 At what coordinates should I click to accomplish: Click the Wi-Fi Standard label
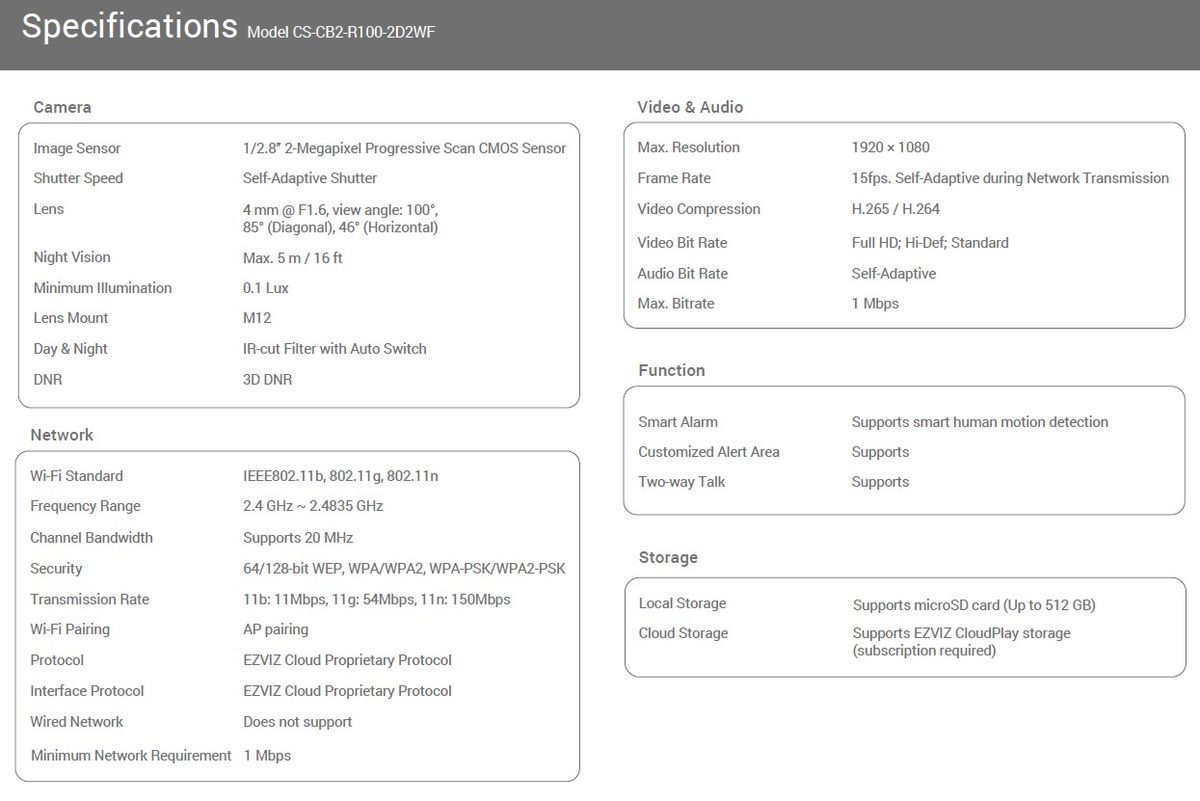coord(77,476)
